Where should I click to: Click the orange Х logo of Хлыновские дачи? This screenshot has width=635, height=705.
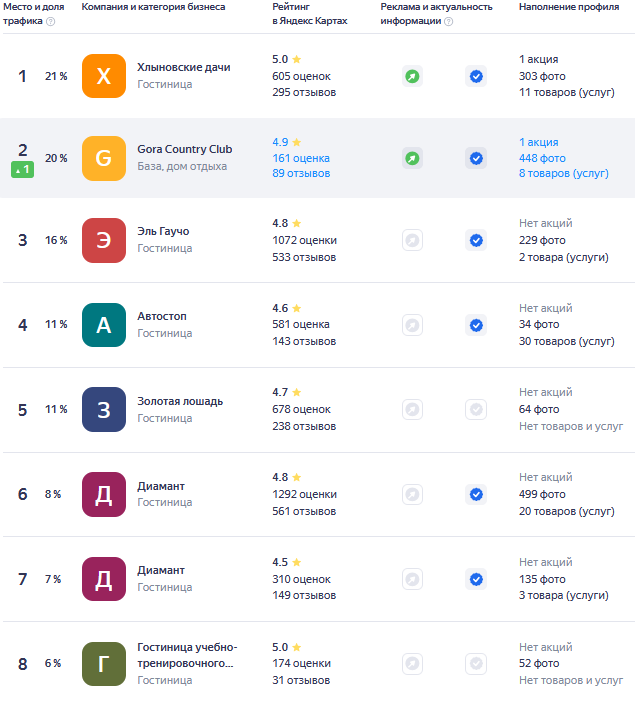(x=104, y=76)
